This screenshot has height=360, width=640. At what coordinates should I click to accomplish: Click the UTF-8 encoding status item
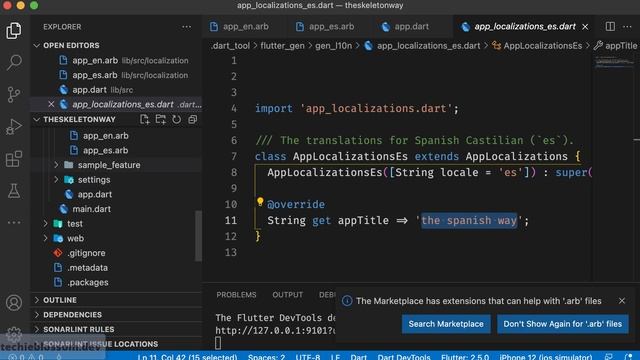coord(308,357)
